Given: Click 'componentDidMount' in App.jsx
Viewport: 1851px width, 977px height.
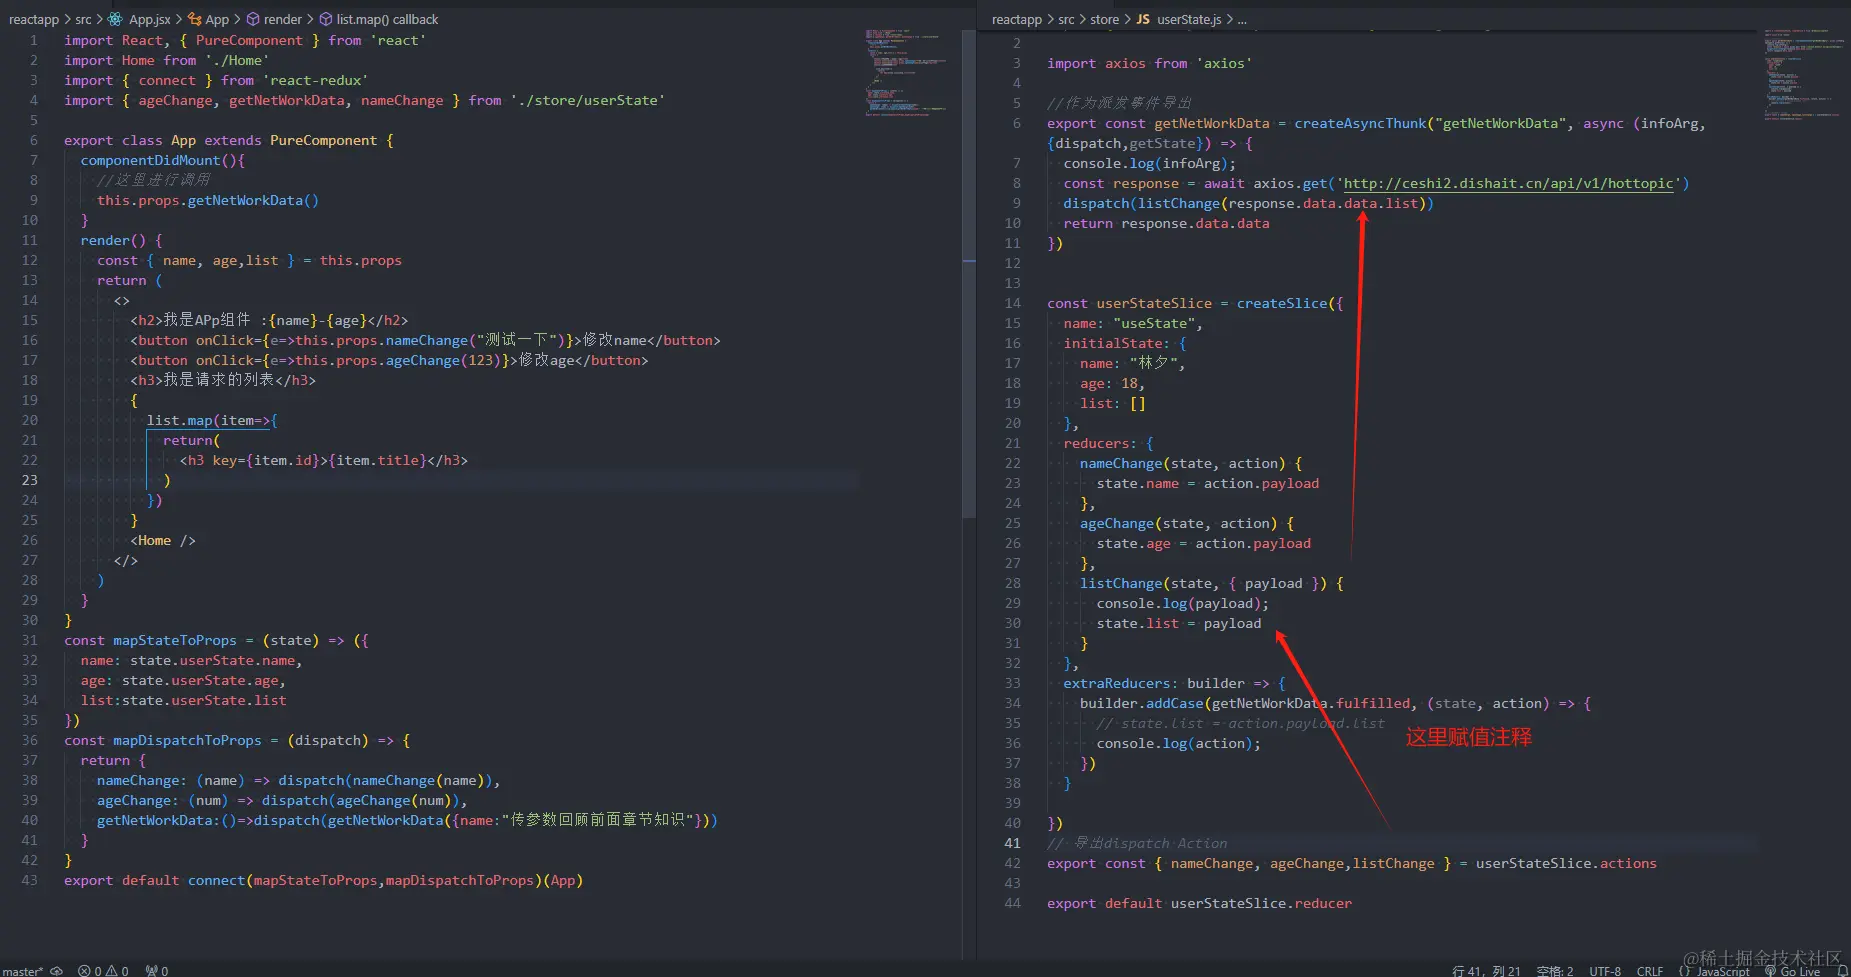Looking at the screenshot, I should coord(150,160).
